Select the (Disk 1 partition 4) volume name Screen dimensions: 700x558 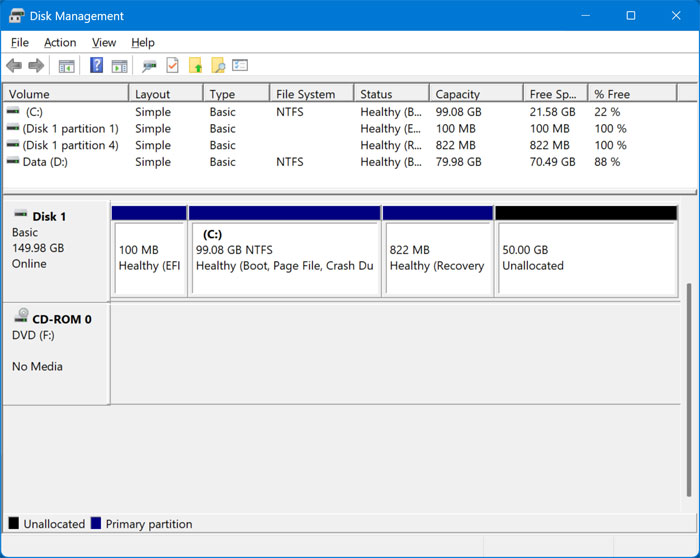tap(71, 145)
